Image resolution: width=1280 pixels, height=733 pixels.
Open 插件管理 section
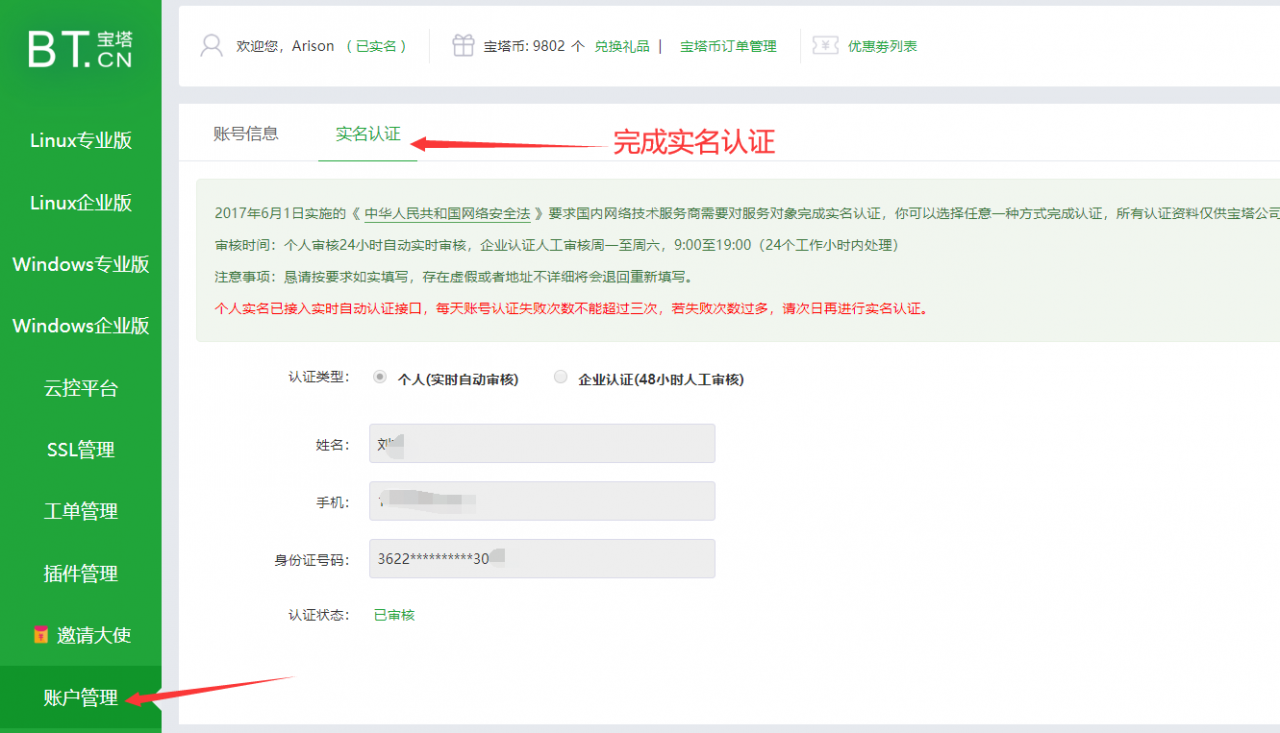[x=81, y=573]
